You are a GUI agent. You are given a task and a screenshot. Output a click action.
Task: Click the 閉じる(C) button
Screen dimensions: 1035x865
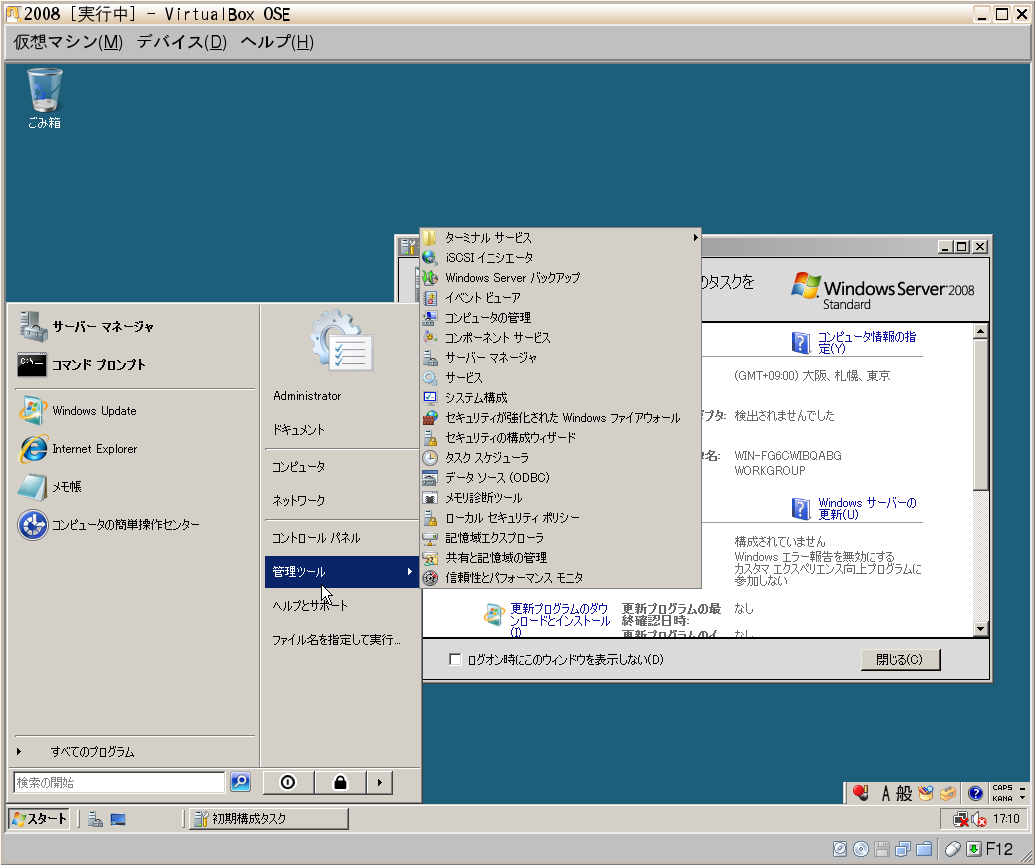[x=900, y=660]
